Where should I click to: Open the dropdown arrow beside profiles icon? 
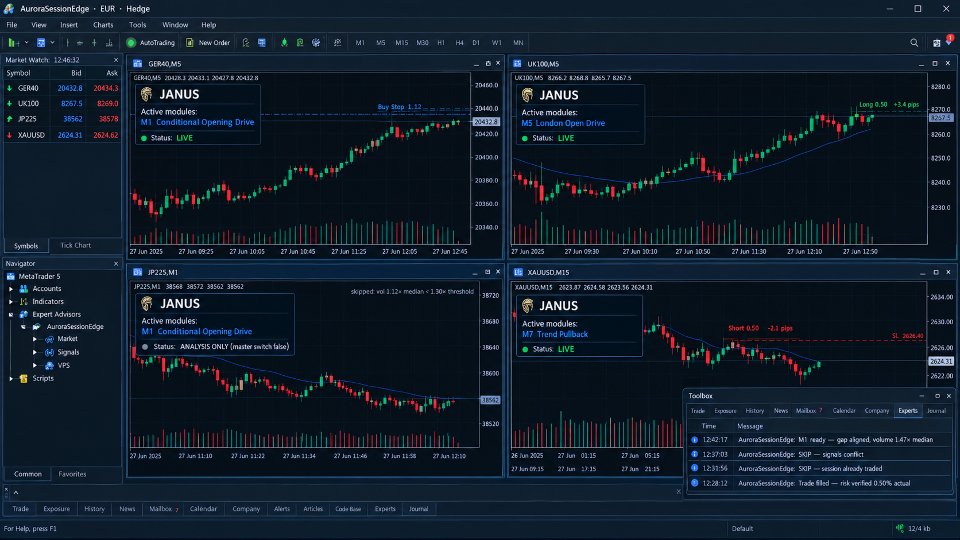click(52, 43)
